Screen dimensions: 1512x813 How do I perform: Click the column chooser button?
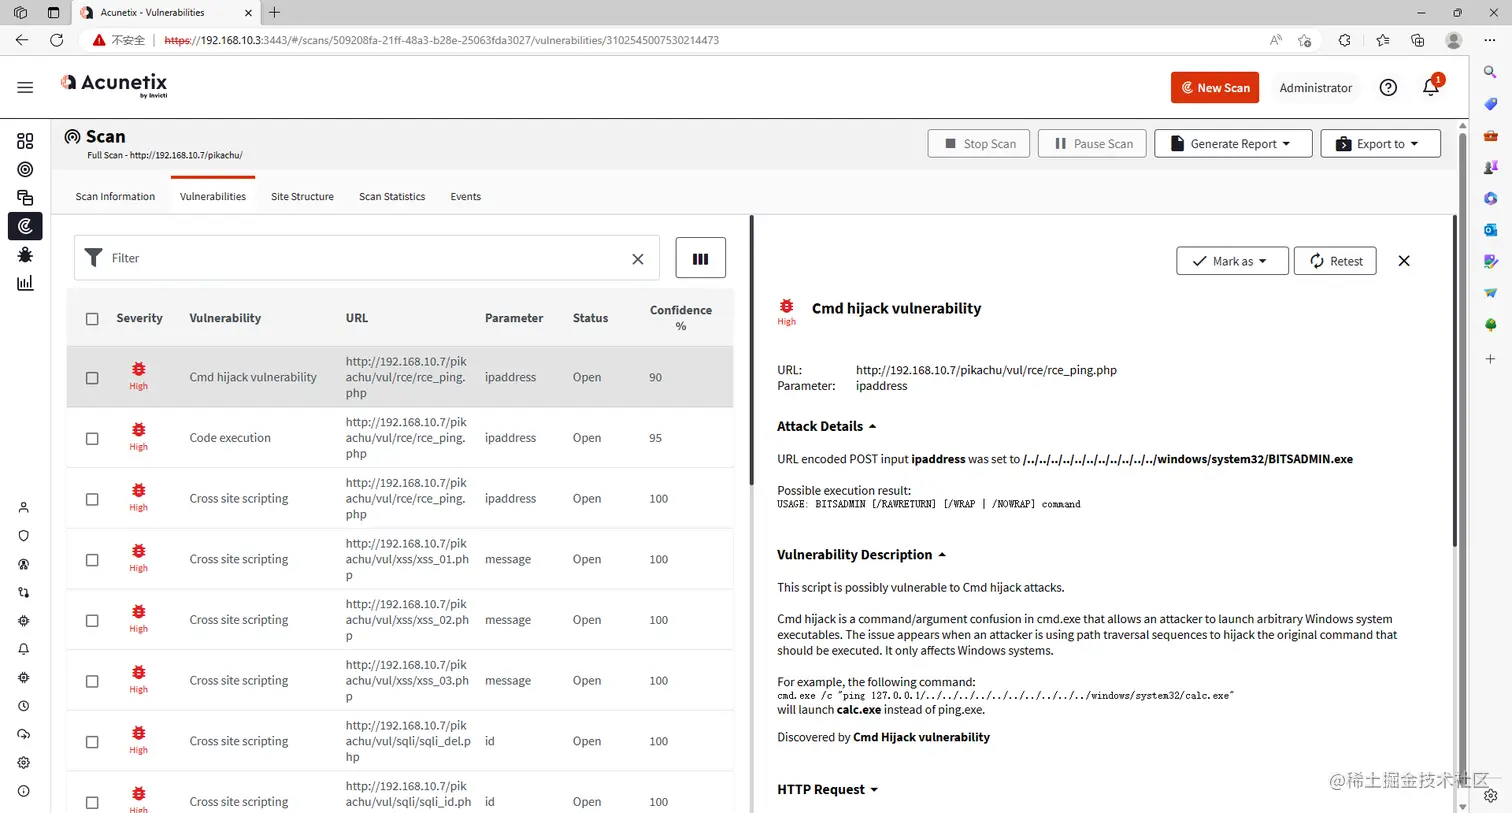pyautogui.click(x=700, y=258)
